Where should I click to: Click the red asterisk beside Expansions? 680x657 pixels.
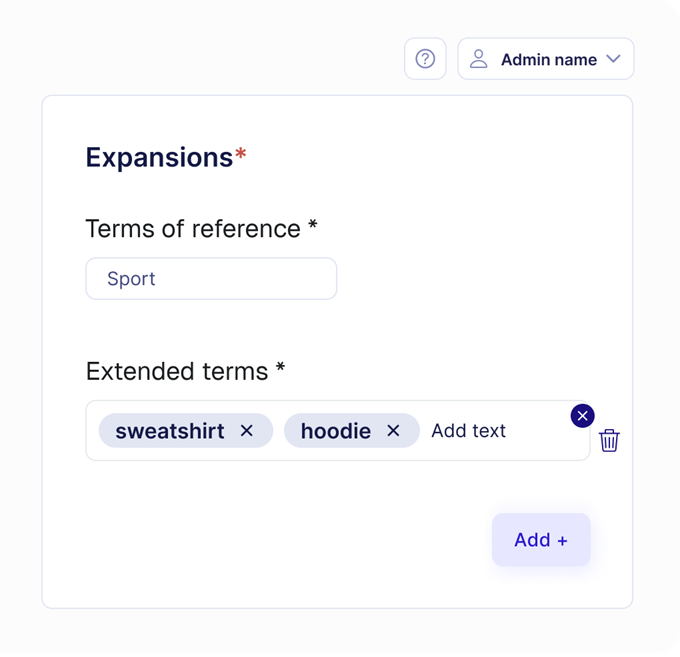(241, 155)
